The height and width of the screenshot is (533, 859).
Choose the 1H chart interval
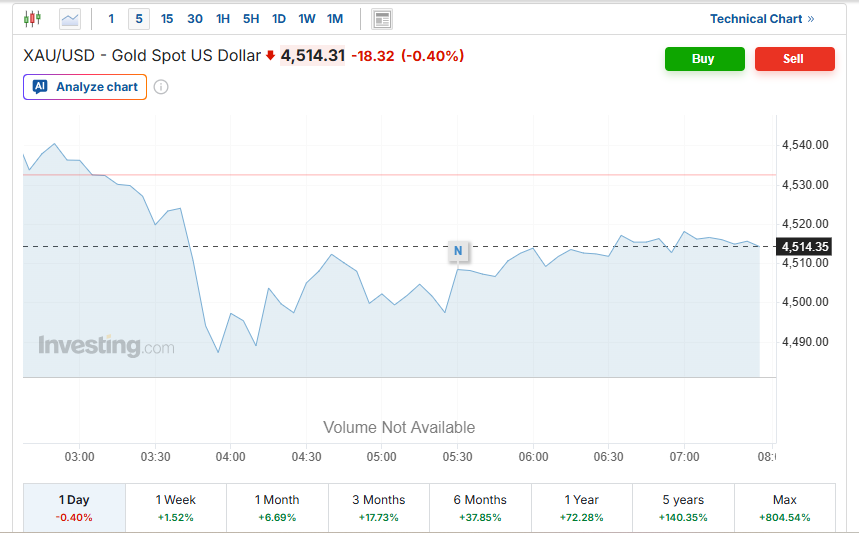(x=223, y=19)
